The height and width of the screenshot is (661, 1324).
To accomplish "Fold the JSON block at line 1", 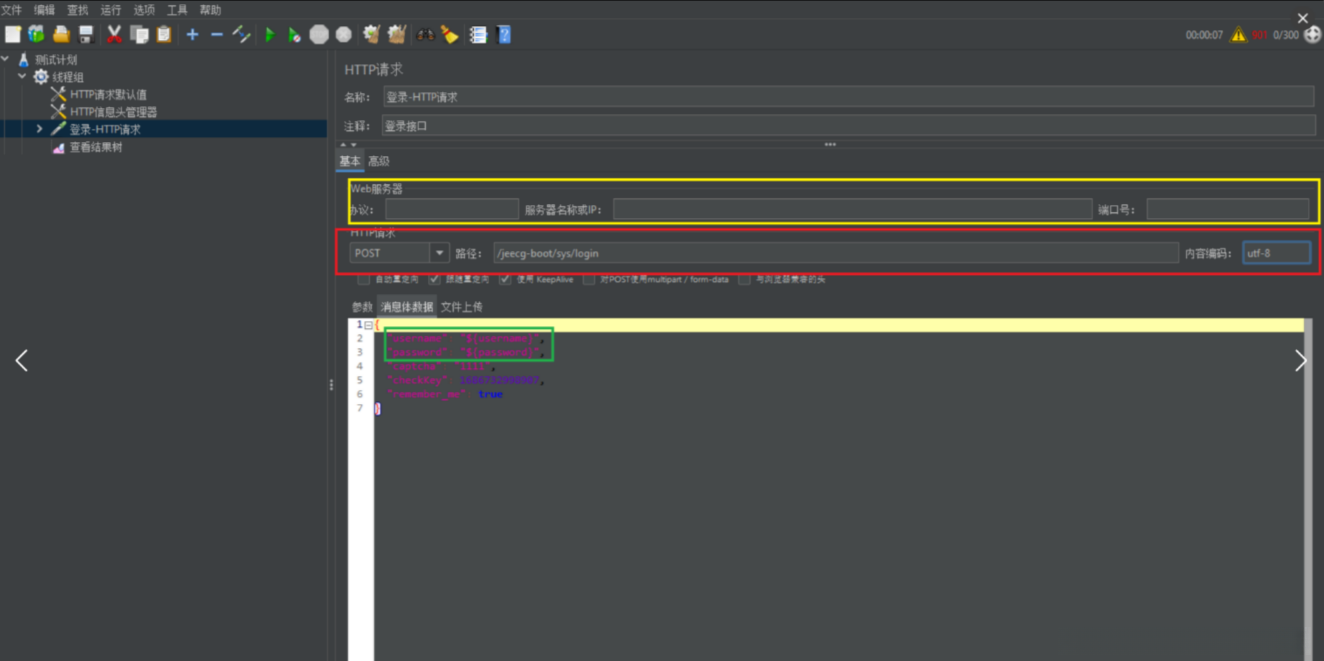I will [368, 325].
